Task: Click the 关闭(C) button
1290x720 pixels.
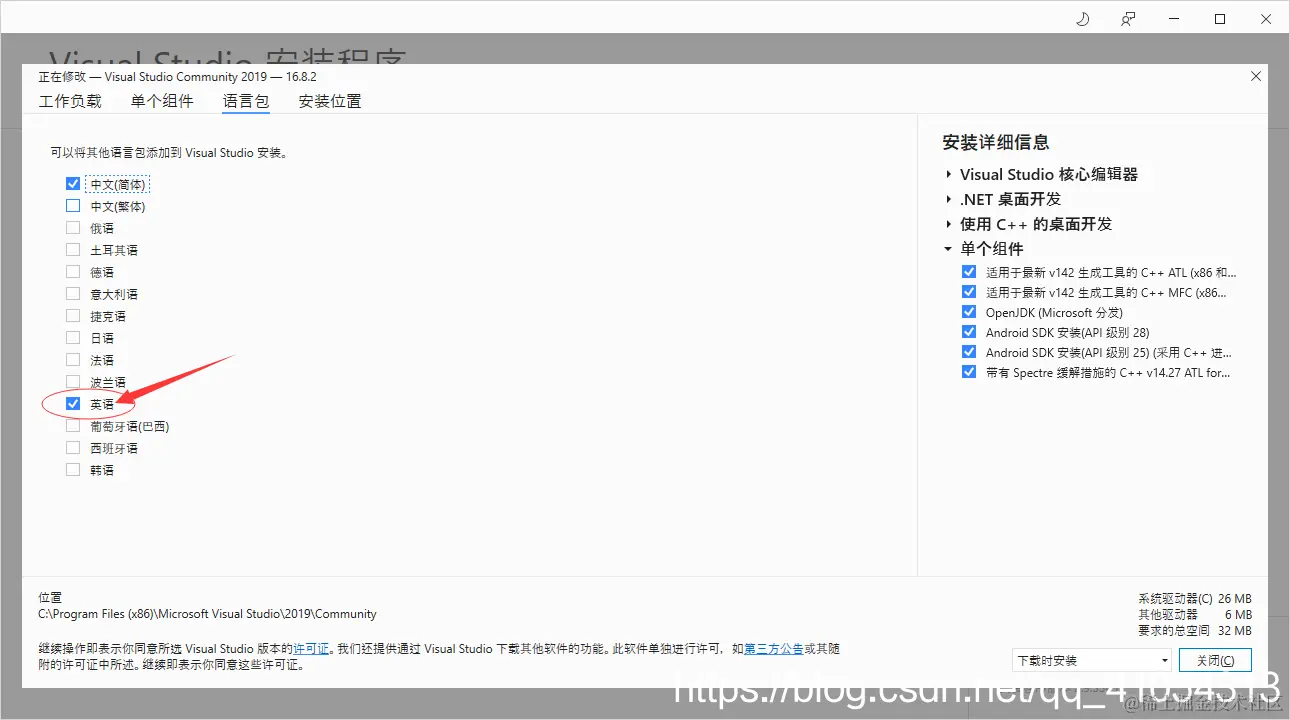Action: [x=1215, y=660]
